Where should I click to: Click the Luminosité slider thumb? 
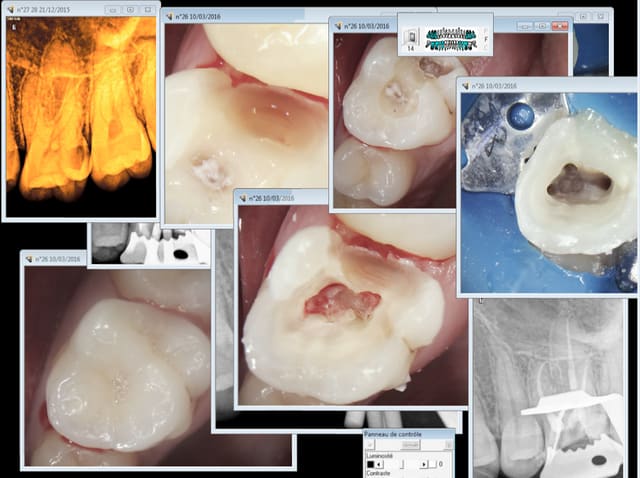coord(403,465)
